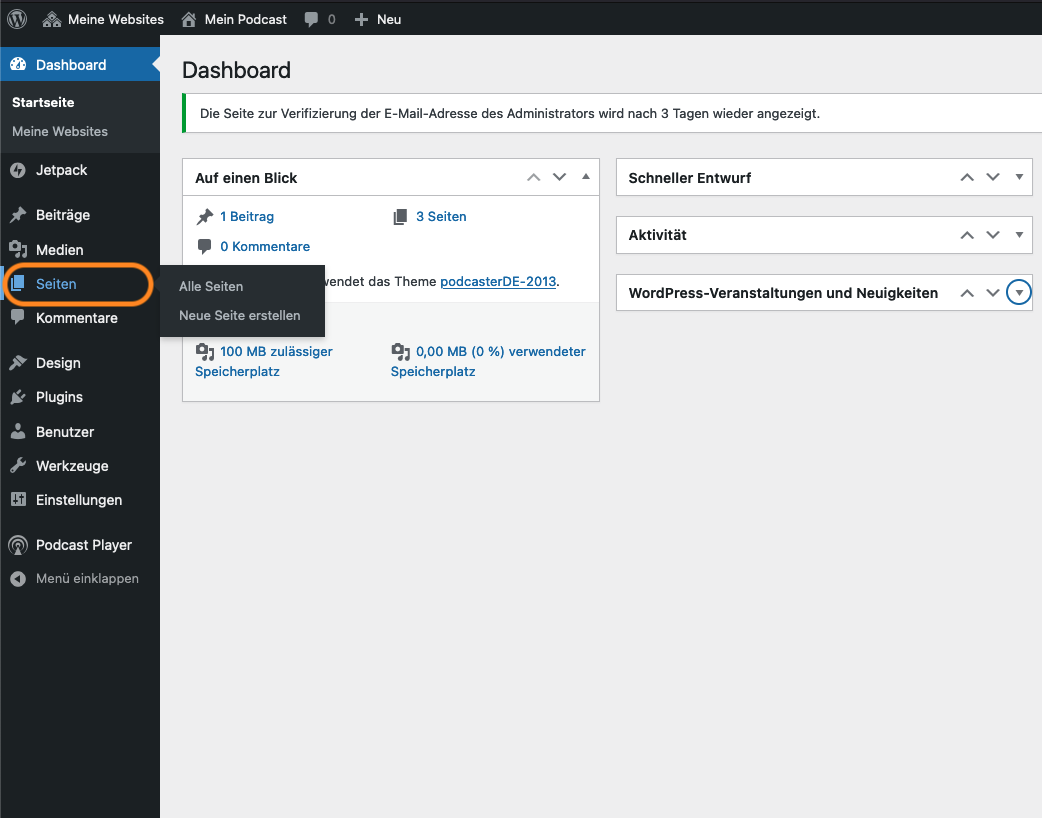Screen dimensions: 1042x818
Task: Move Schneller Entwurf panel up
Action: tap(967, 177)
